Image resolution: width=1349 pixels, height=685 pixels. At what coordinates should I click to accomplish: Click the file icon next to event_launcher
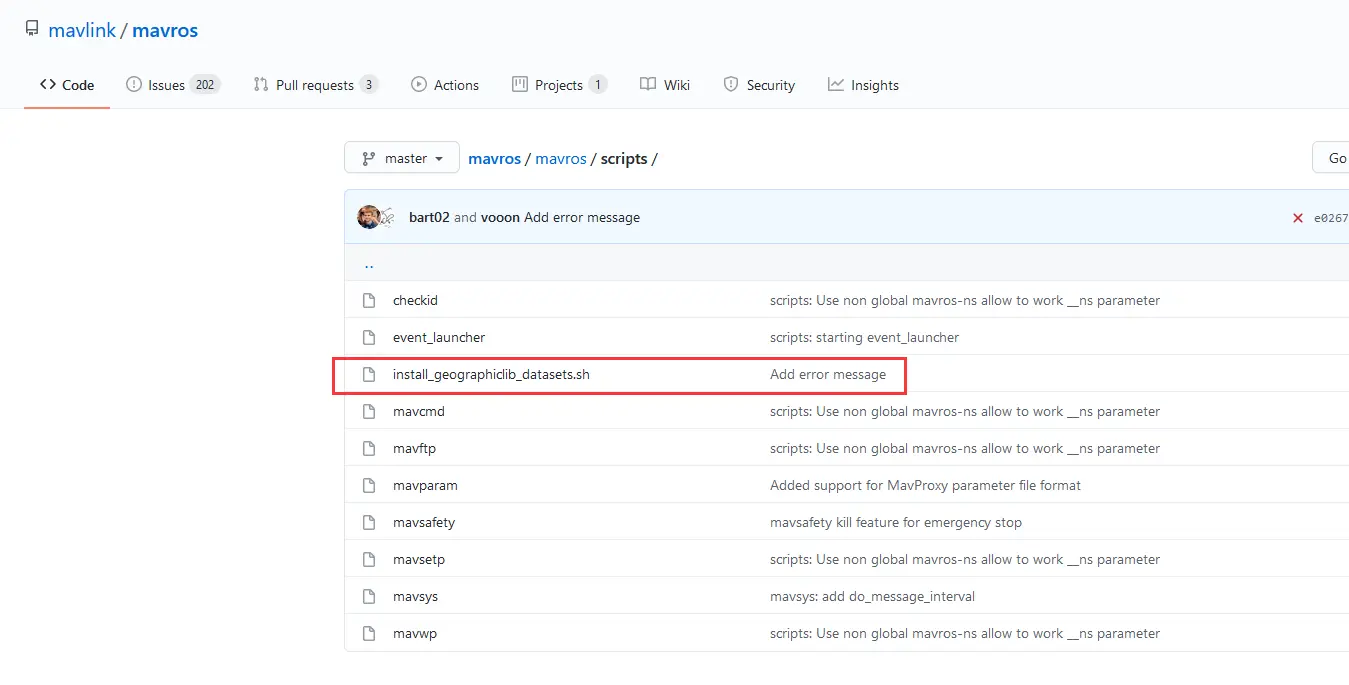point(369,337)
